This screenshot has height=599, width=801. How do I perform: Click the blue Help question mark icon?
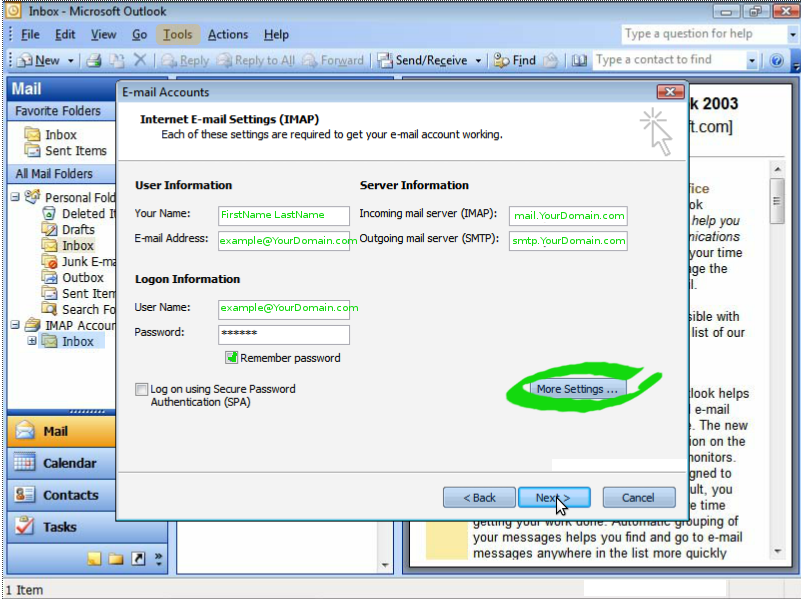tap(776, 60)
